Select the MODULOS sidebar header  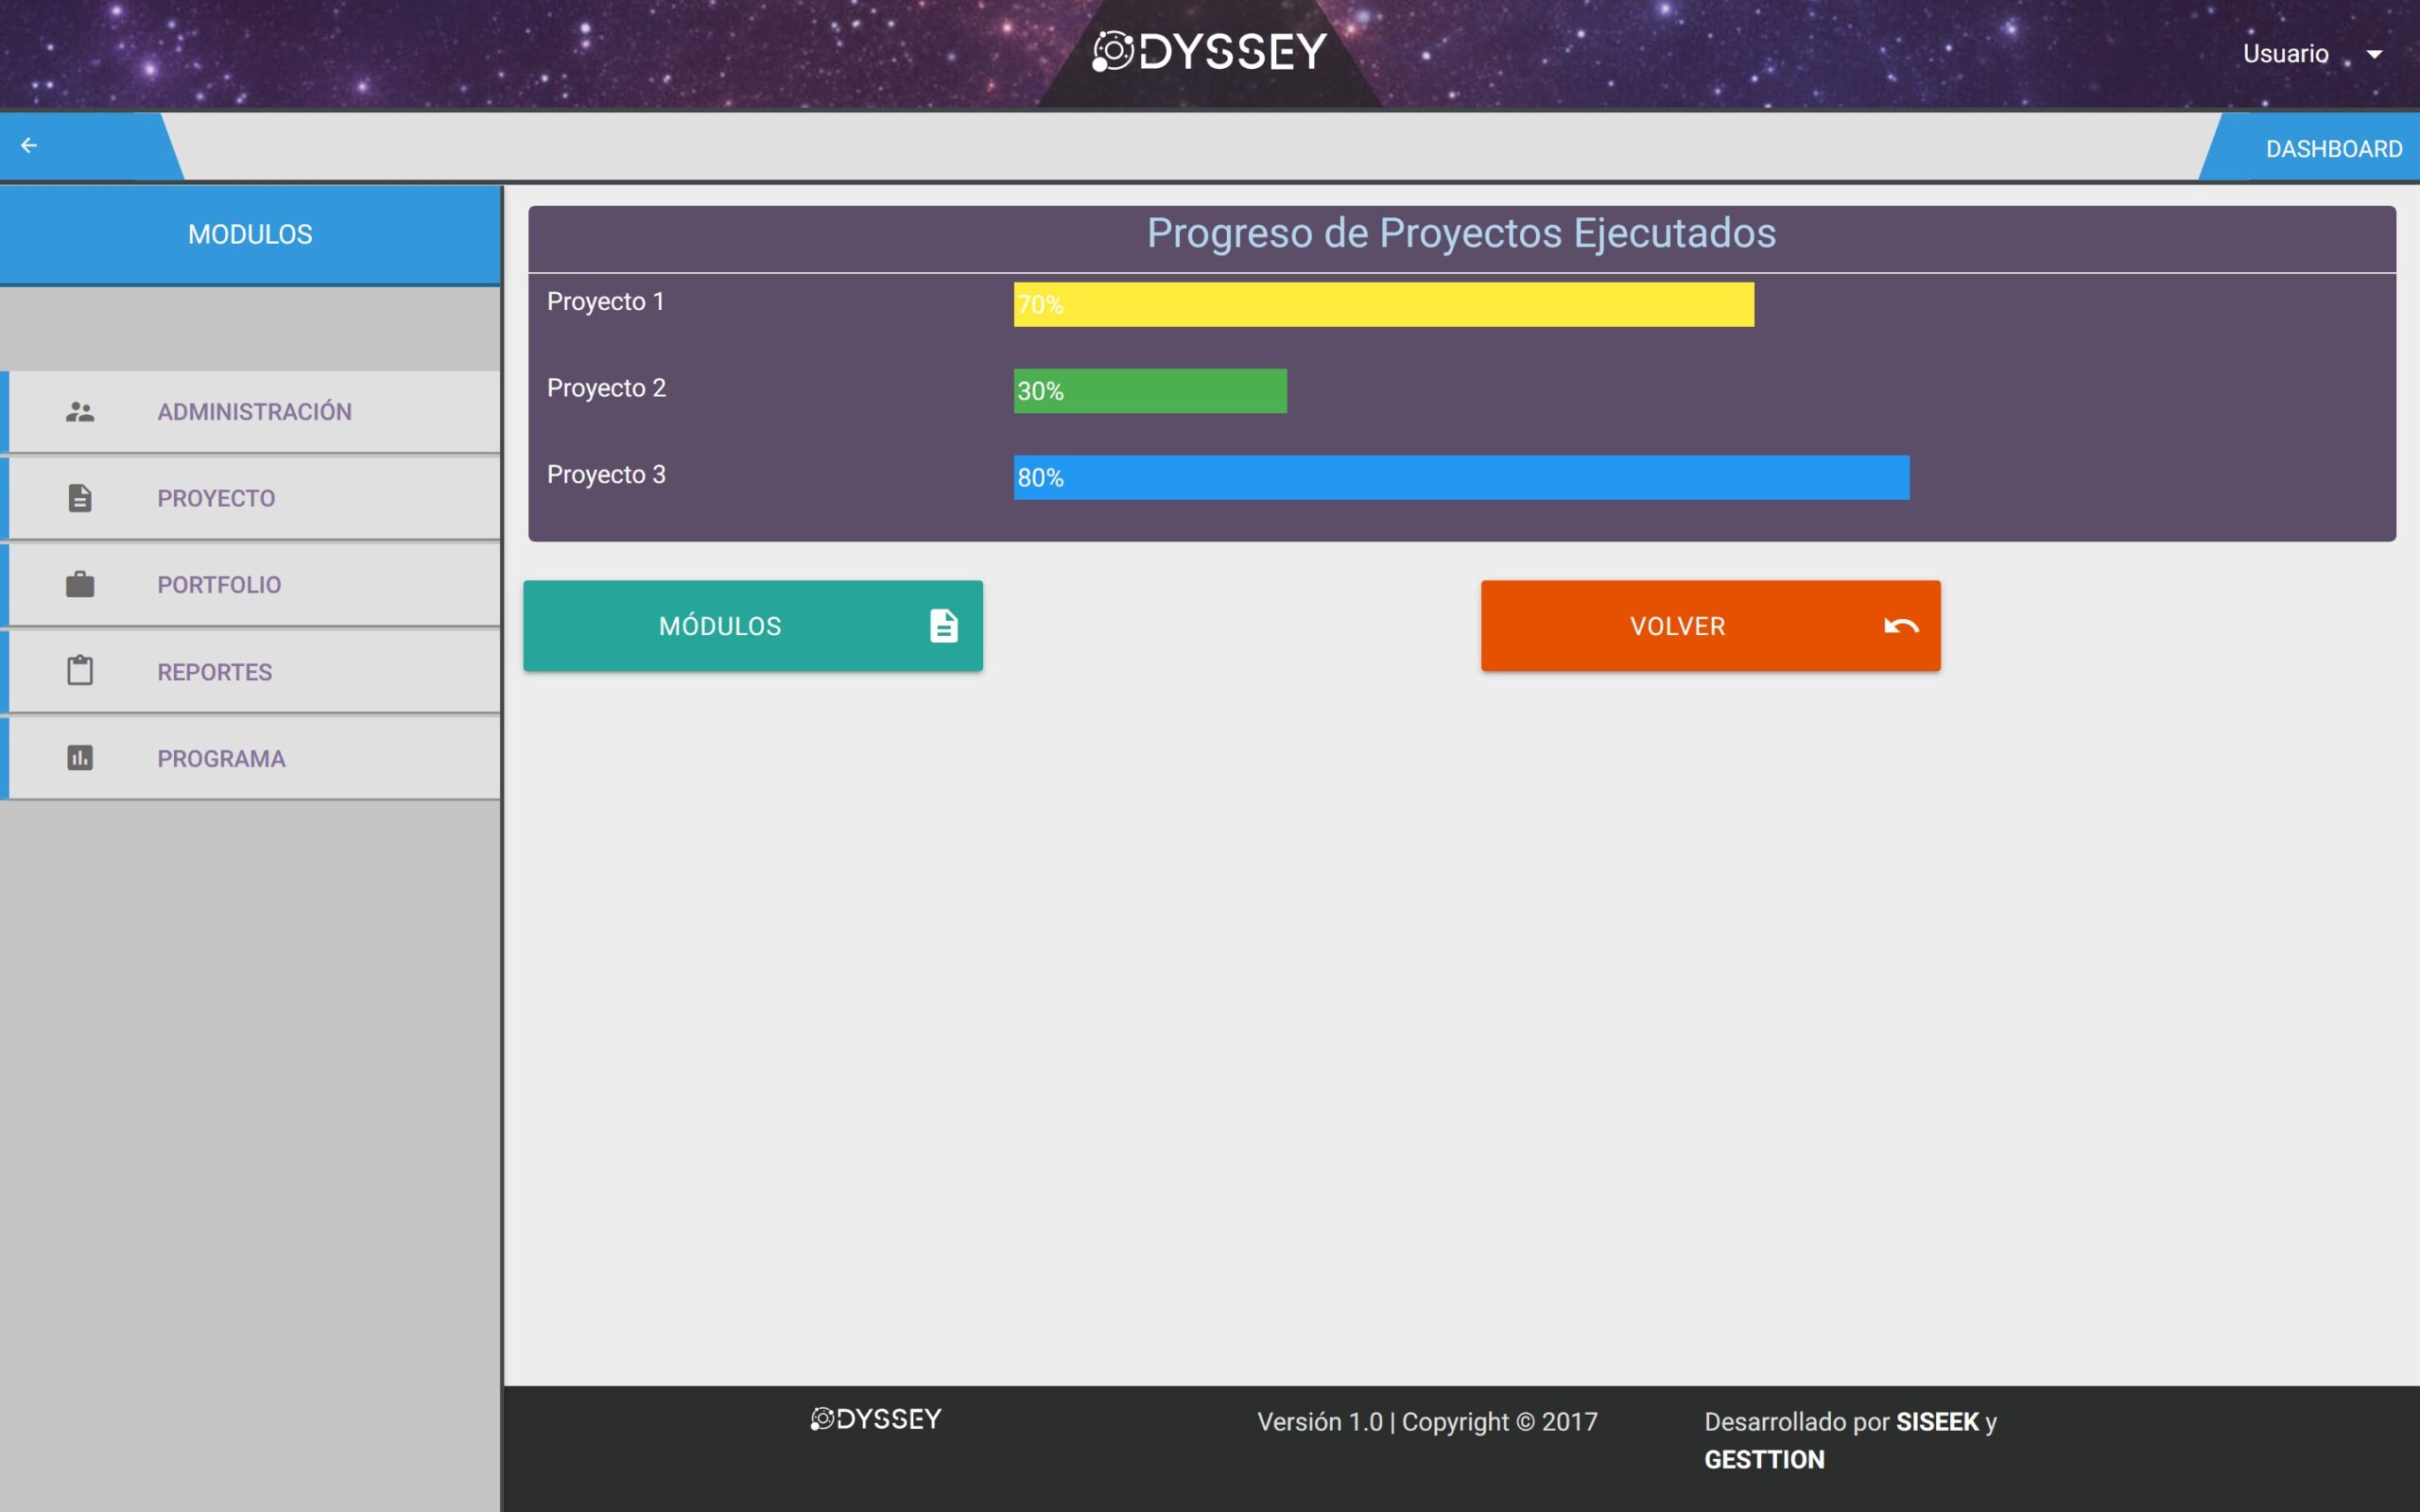coord(250,234)
